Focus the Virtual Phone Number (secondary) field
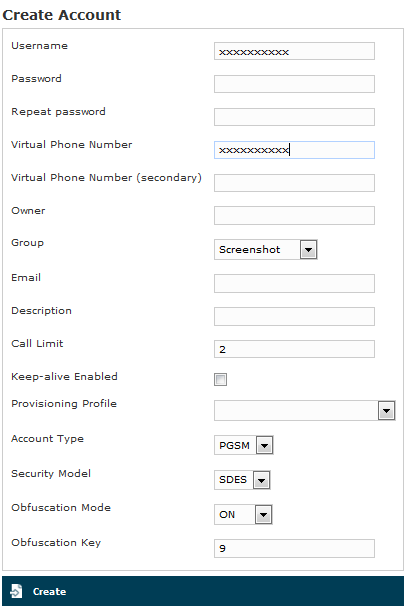407x609 pixels. (294, 183)
